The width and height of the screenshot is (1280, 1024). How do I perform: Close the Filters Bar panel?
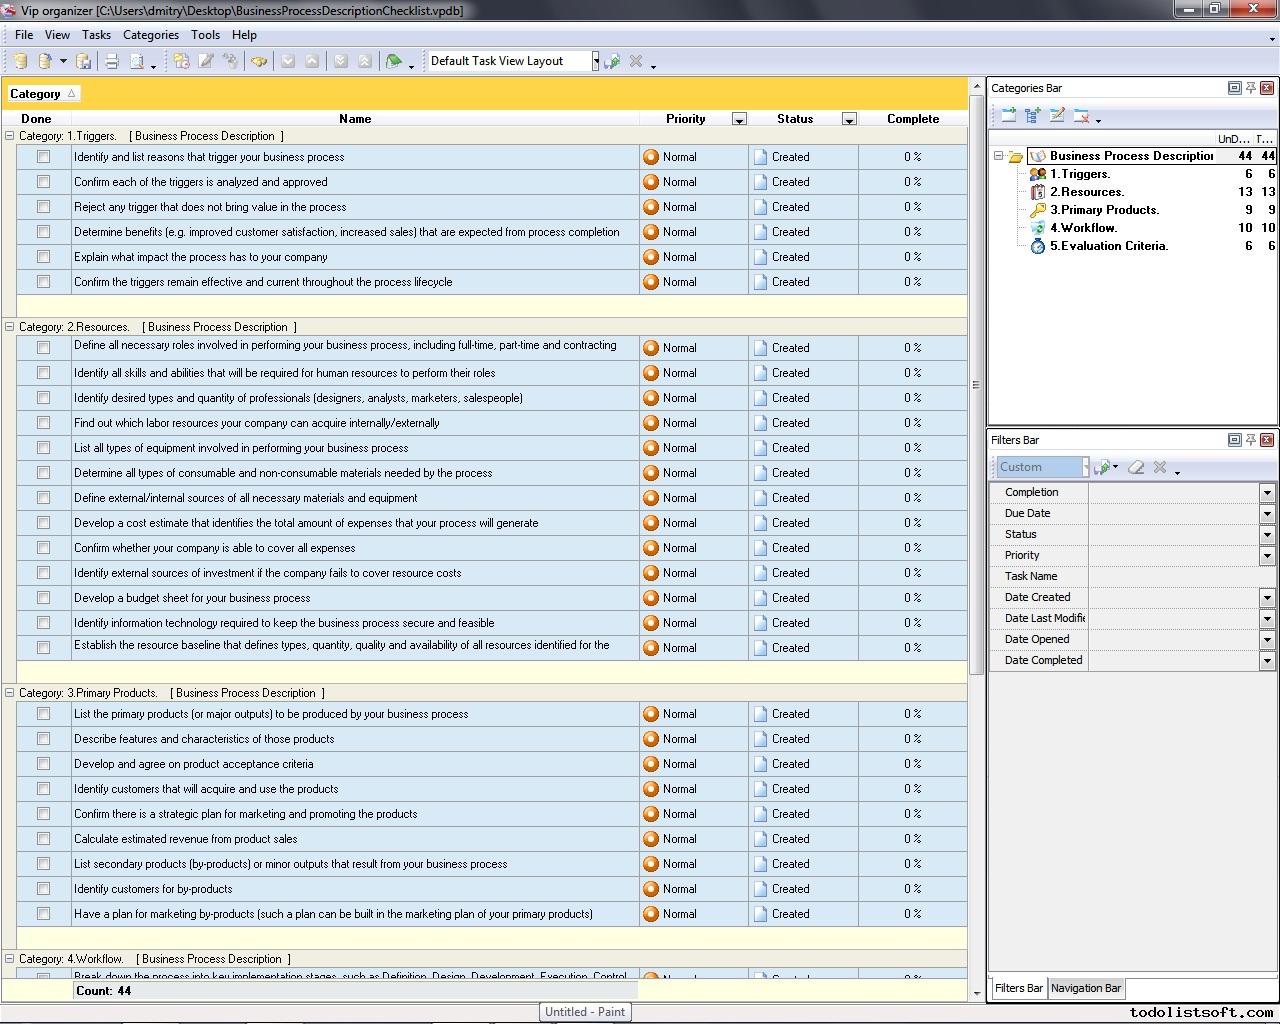coord(1268,440)
